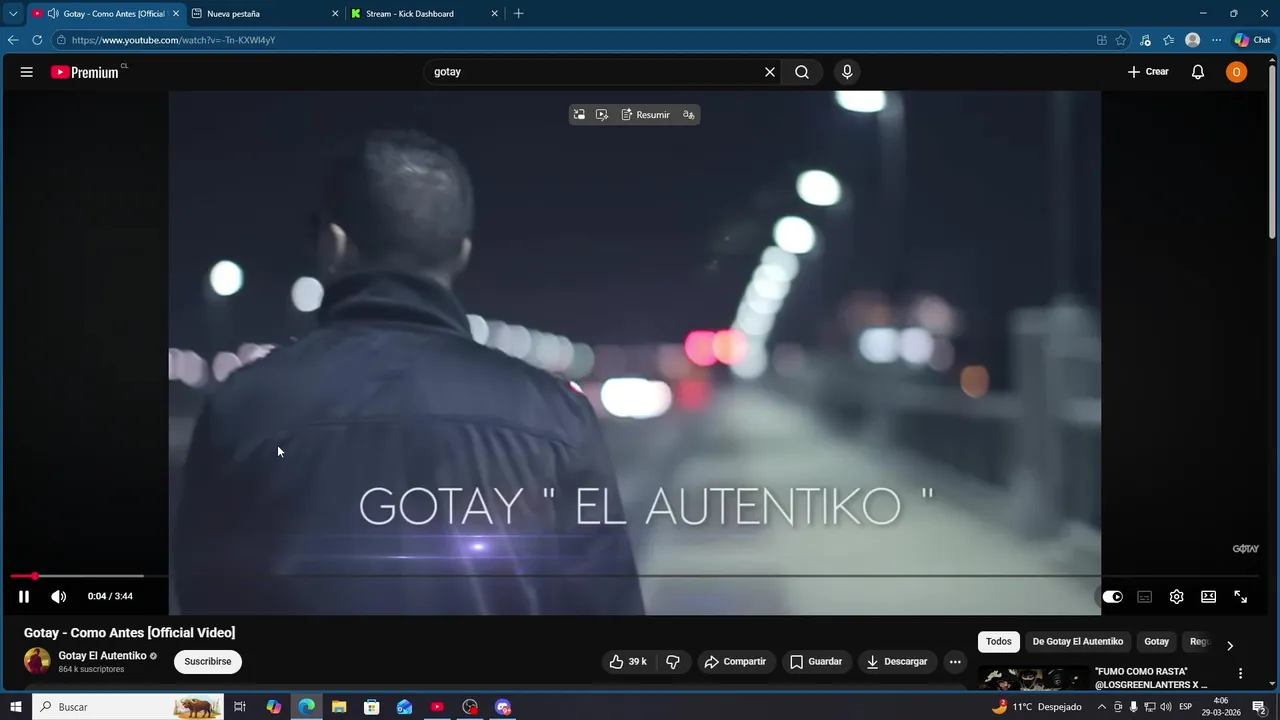
Task: Subscribe with the Suscribirse button
Action: click(208, 662)
